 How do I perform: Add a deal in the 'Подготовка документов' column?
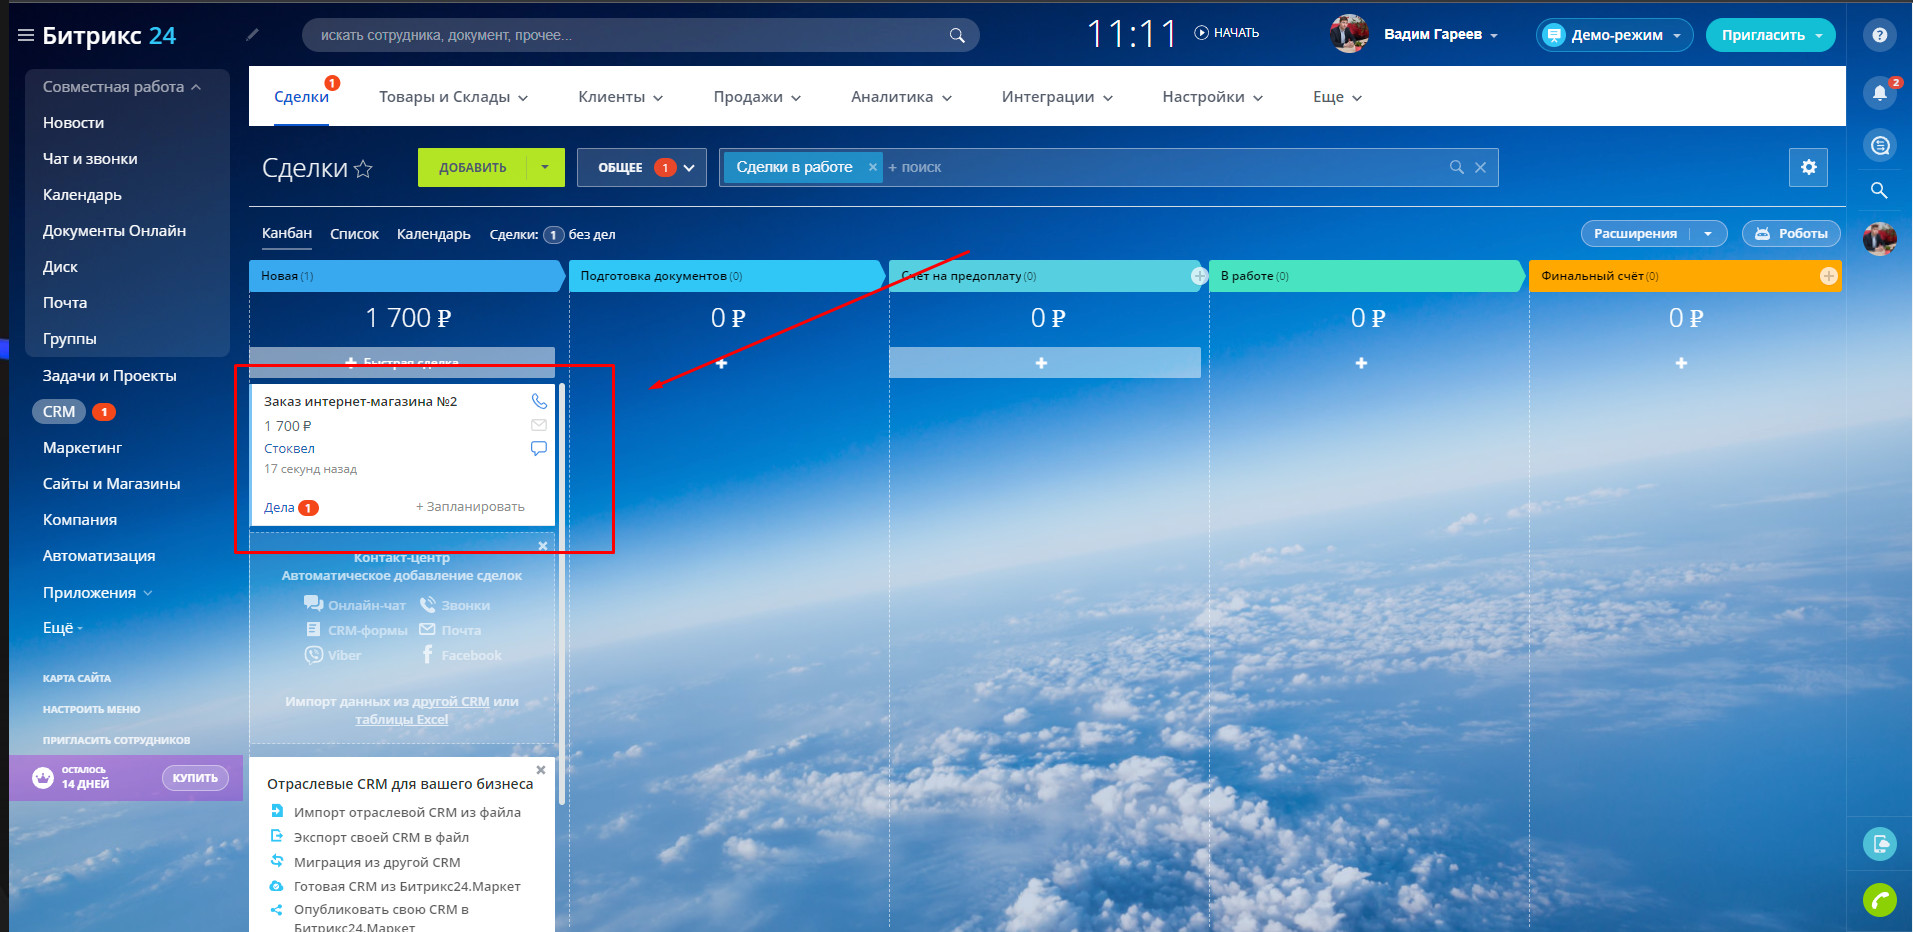pyautogui.click(x=722, y=363)
